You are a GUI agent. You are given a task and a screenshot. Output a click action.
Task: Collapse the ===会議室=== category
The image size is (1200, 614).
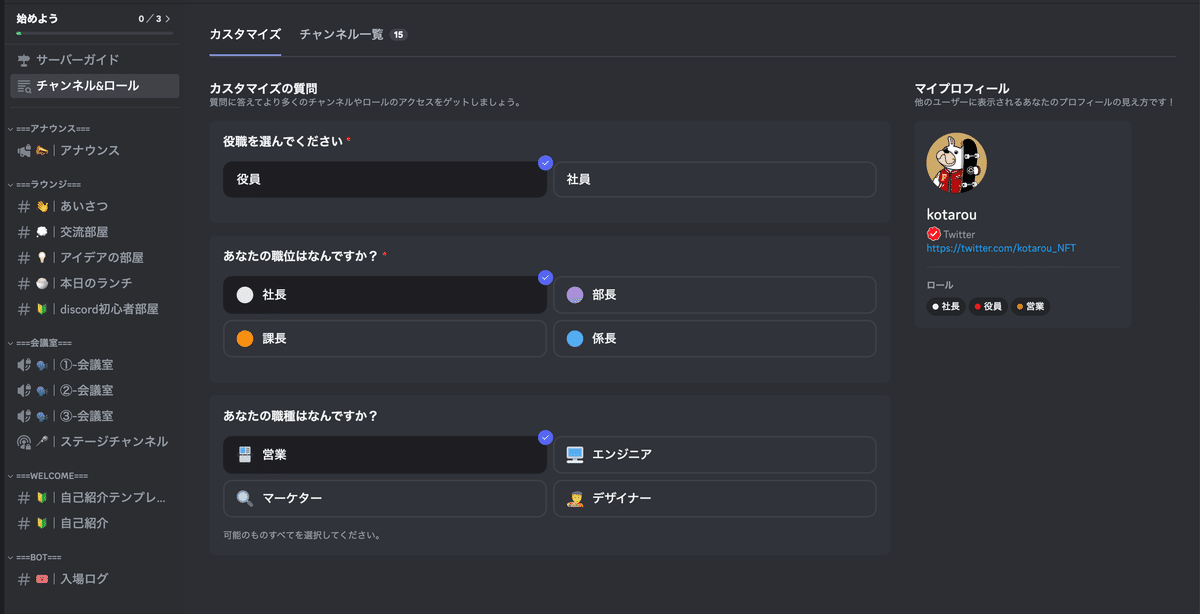point(39,343)
